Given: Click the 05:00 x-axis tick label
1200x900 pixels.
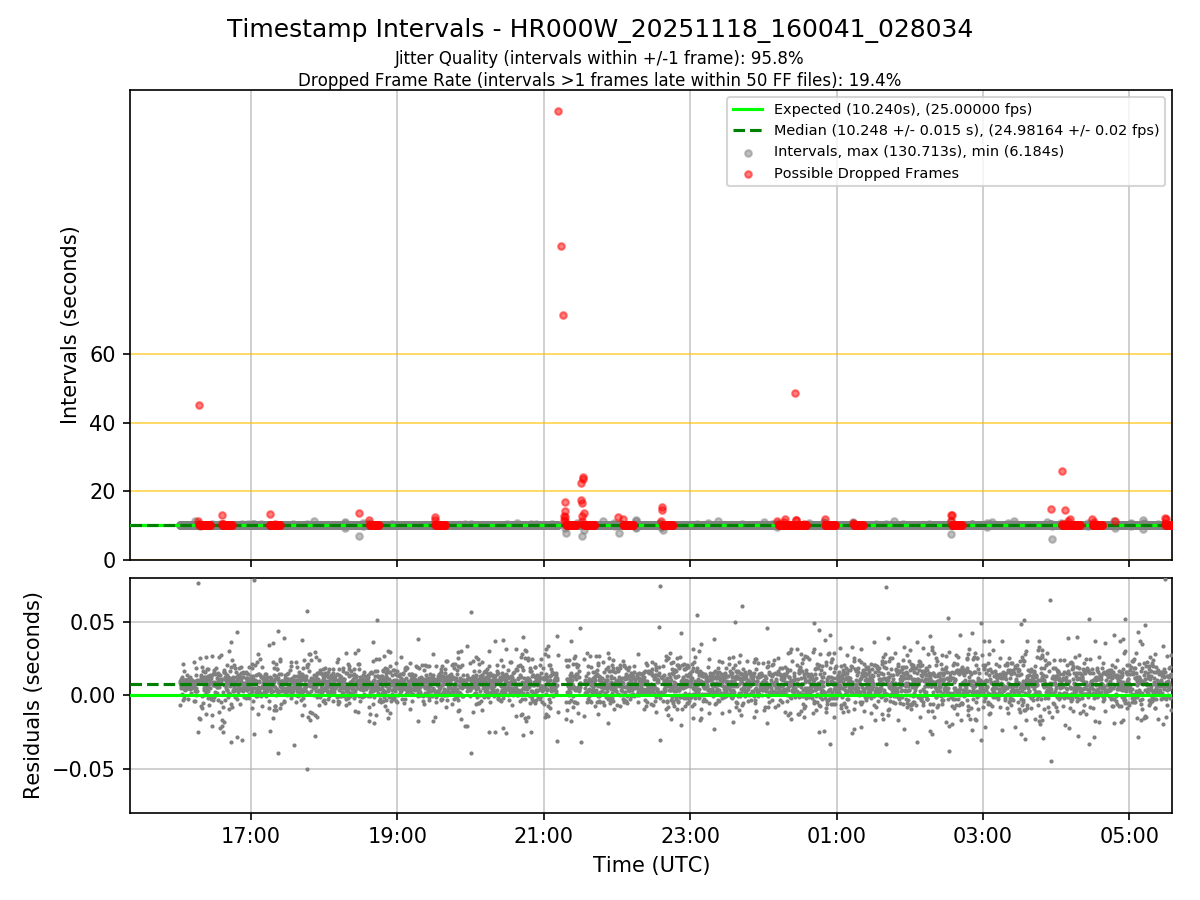Looking at the screenshot, I should [1129, 834].
